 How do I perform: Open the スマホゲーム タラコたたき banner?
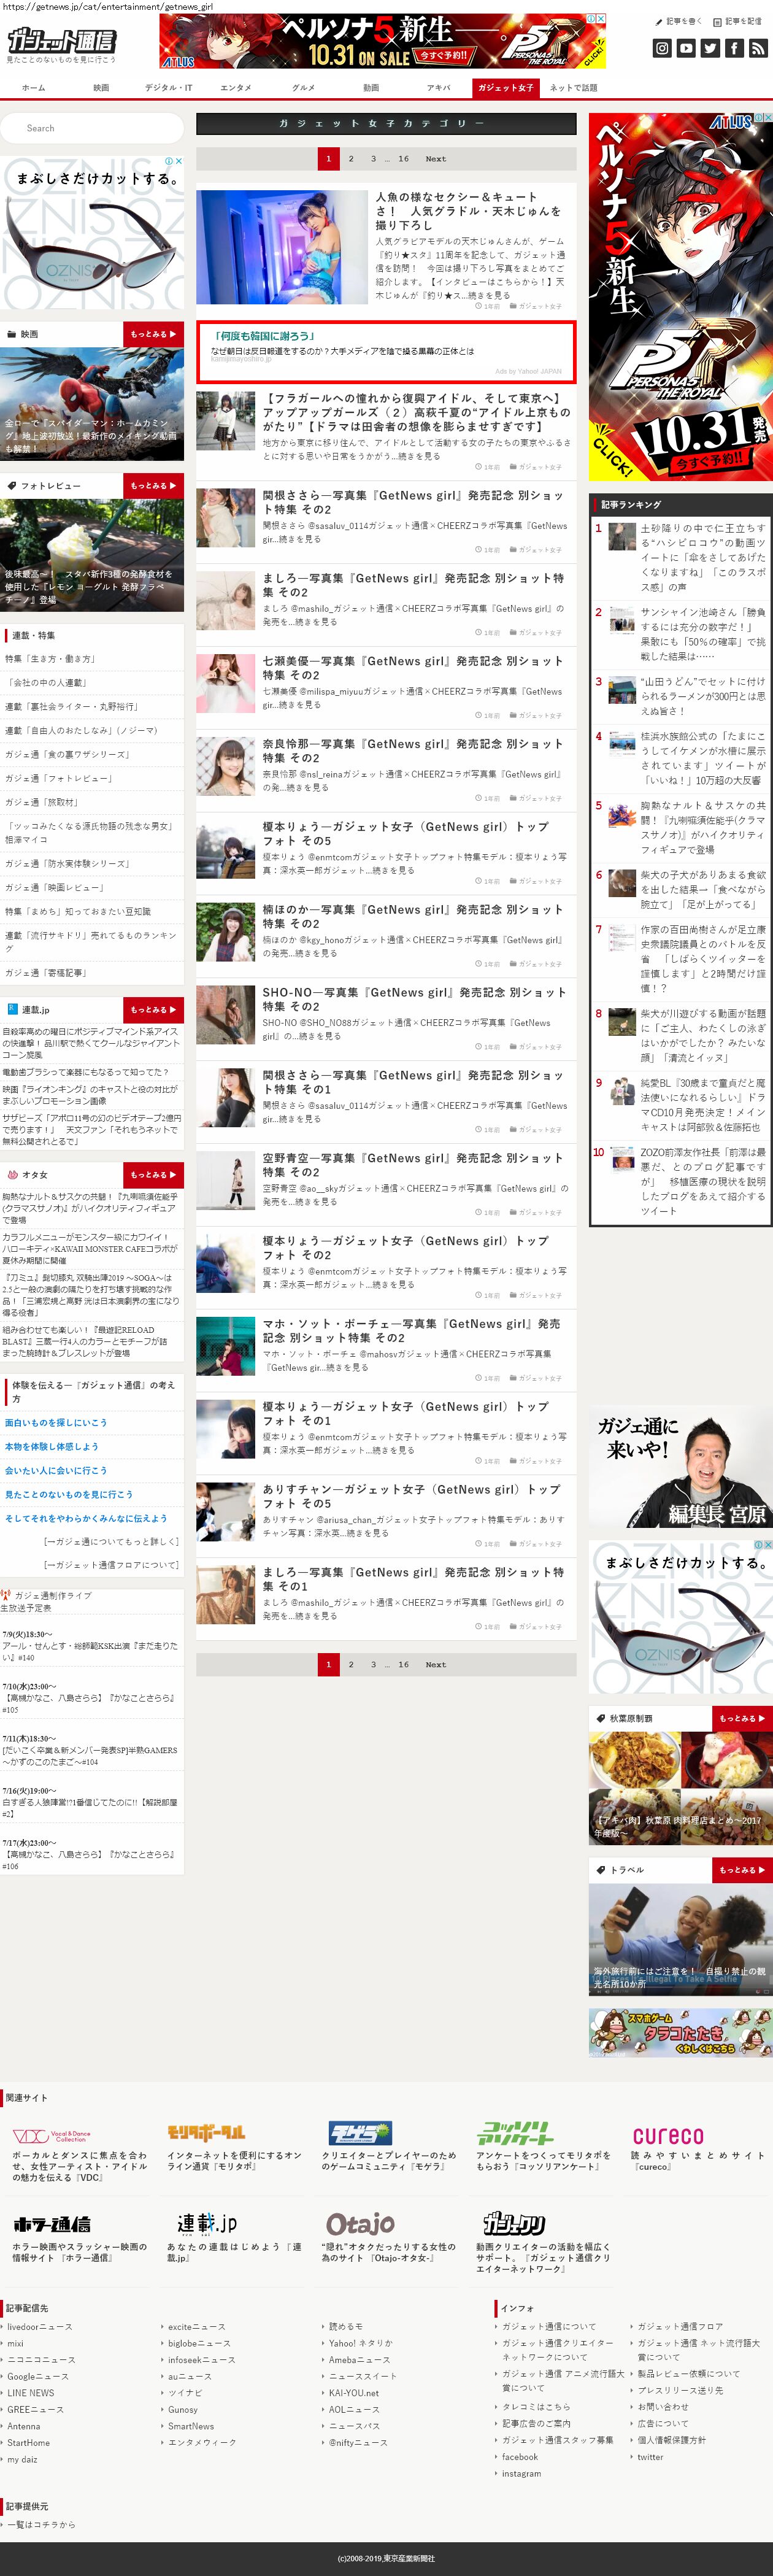click(x=680, y=2033)
